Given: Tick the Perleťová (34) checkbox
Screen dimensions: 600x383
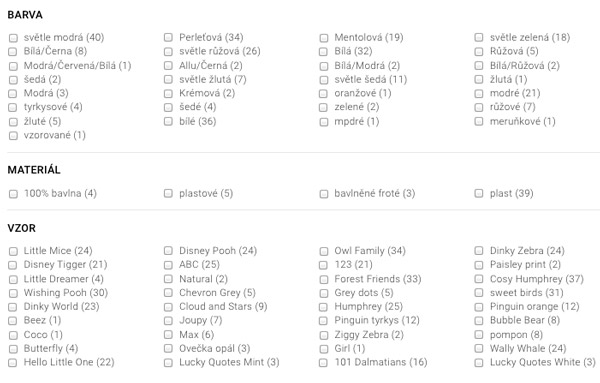Looking at the screenshot, I should point(168,37).
